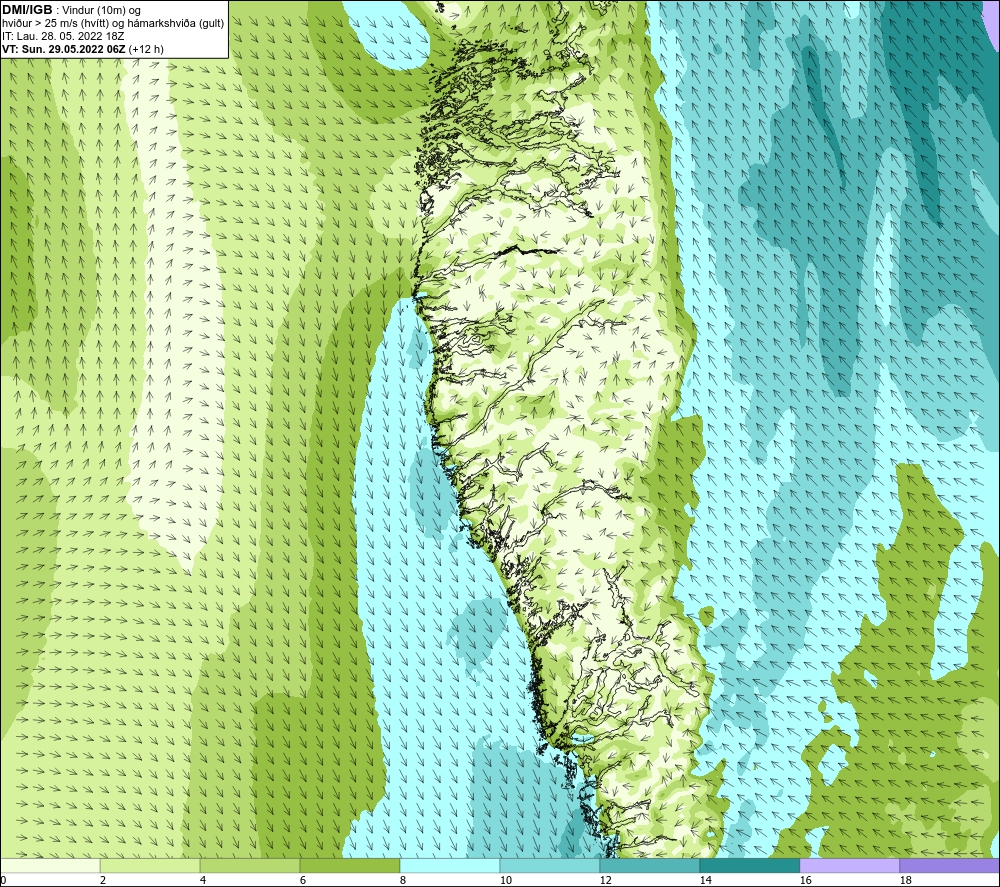Screen dimensions: 1000x887
Task: Click the legend scale label '18'
Action: coord(906,881)
